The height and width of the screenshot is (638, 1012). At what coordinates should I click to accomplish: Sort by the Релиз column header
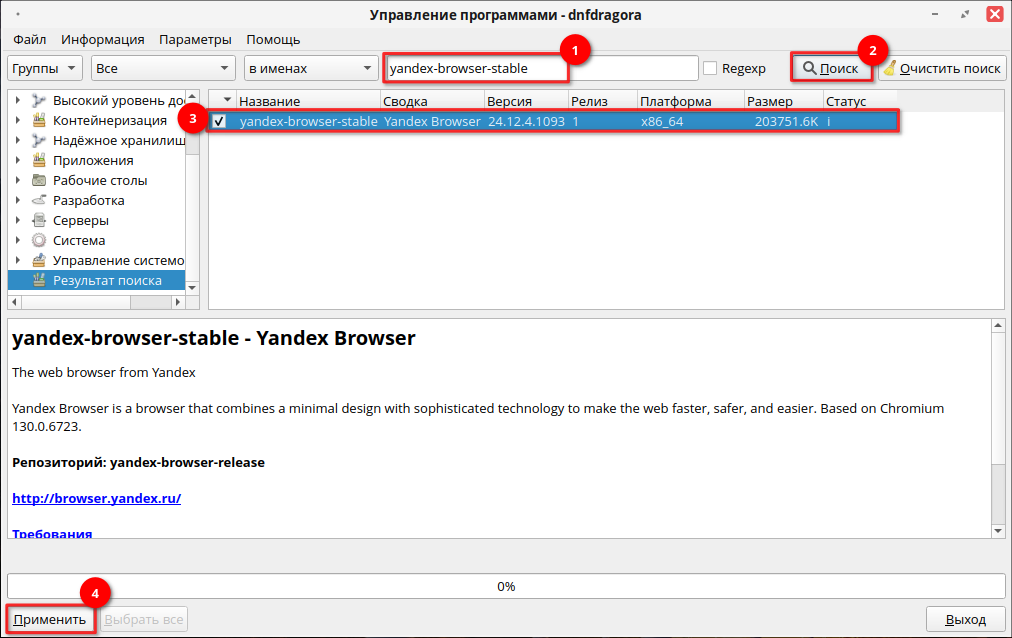coord(602,101)
